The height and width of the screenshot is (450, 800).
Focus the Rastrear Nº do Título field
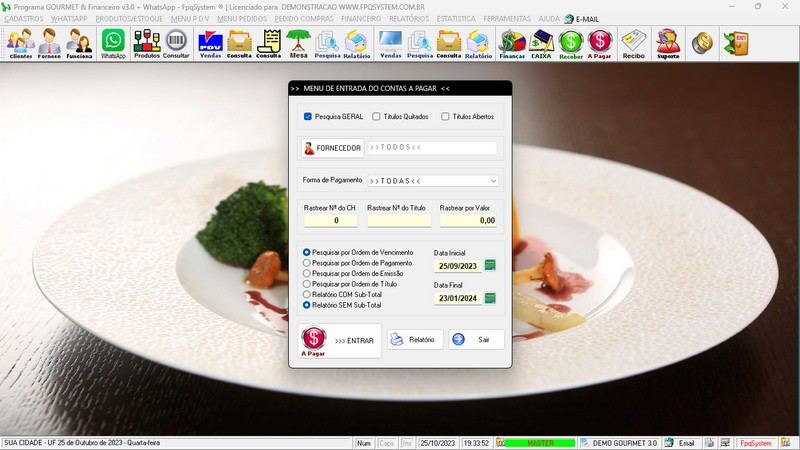399,220
